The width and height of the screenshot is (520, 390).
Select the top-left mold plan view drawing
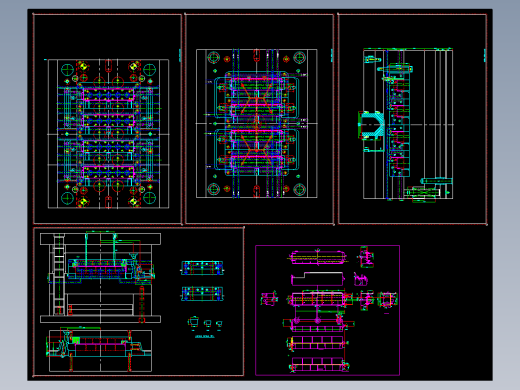tap(108, 134)
